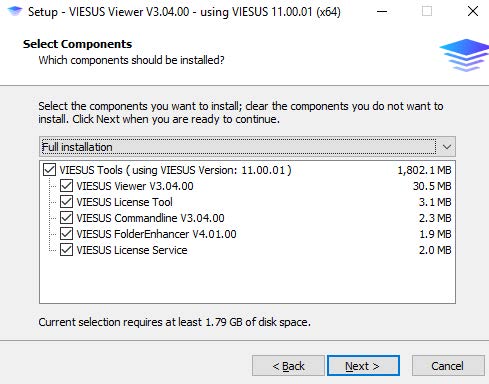The image size is (489, 384).
Task: Open the Full installation dropdown arrow
Action: [447, 147]
